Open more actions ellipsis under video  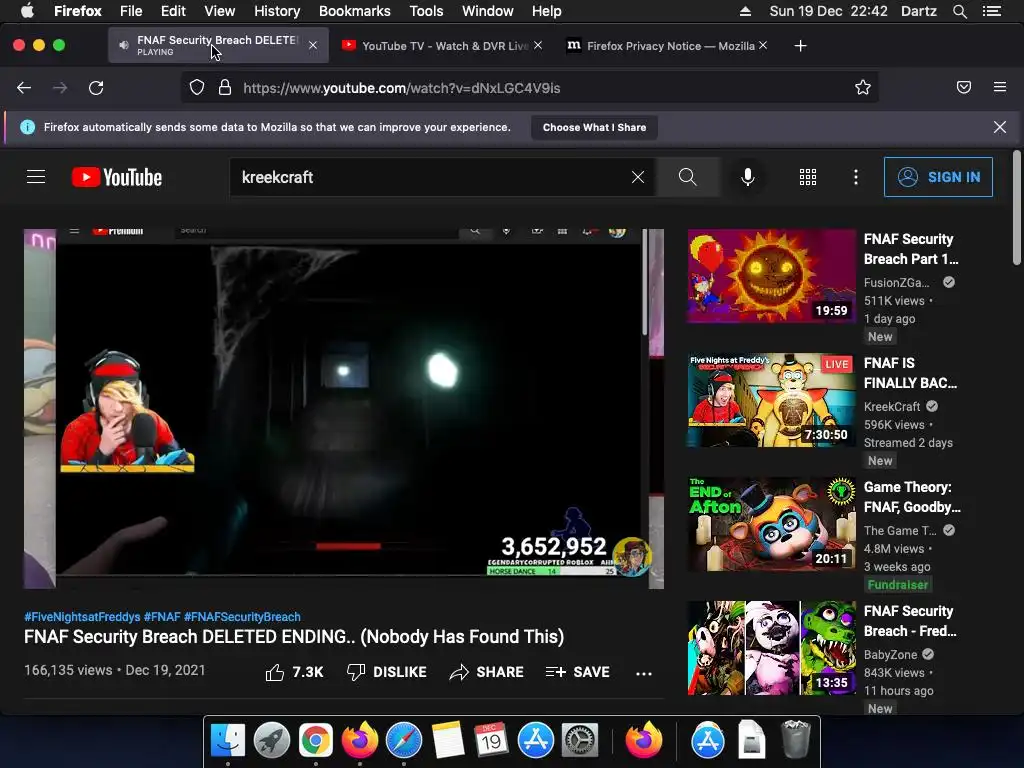point(644,673)
